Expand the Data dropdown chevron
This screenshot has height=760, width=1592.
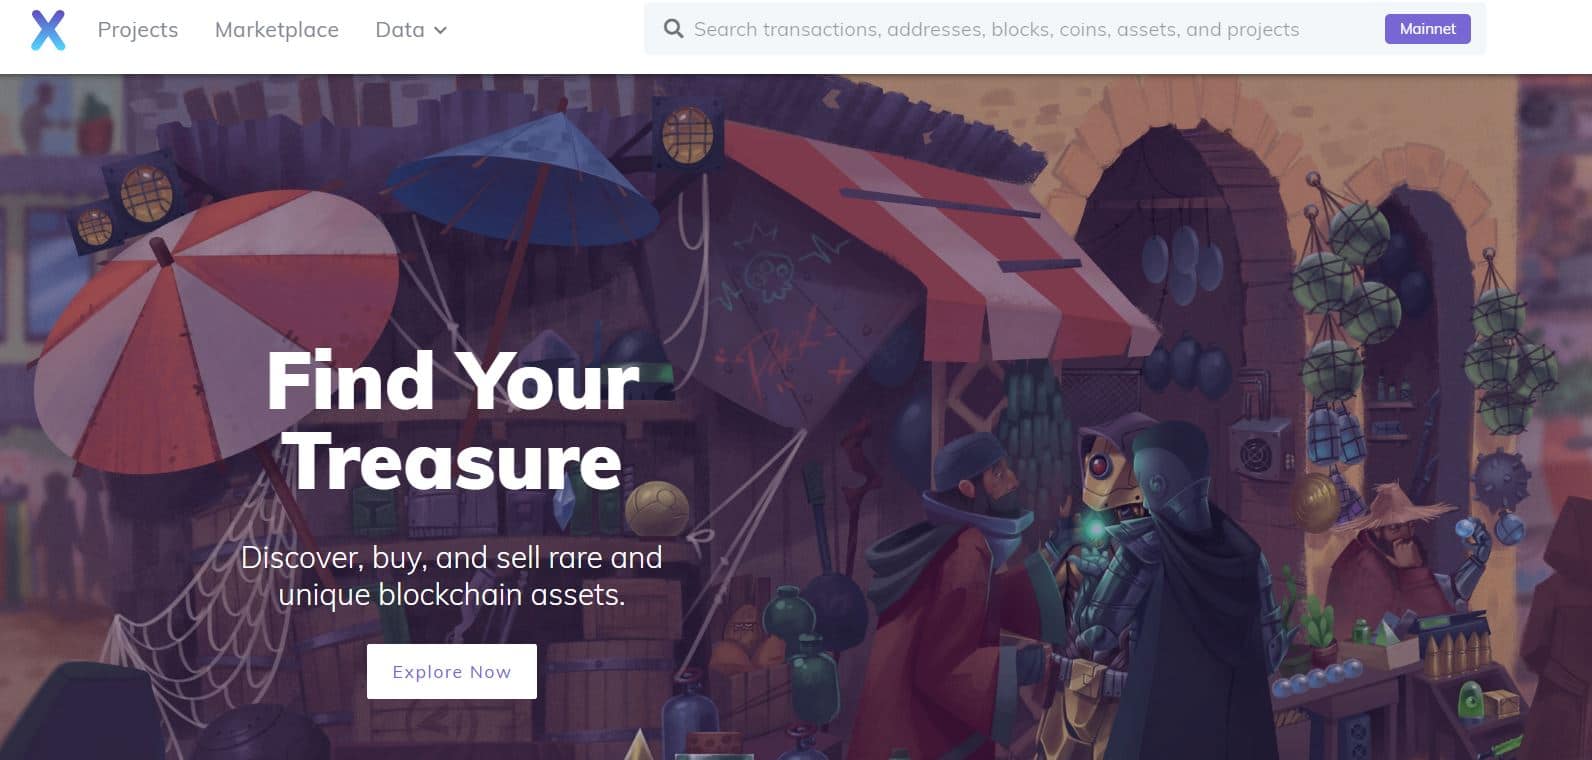click(x=440, y=31)
